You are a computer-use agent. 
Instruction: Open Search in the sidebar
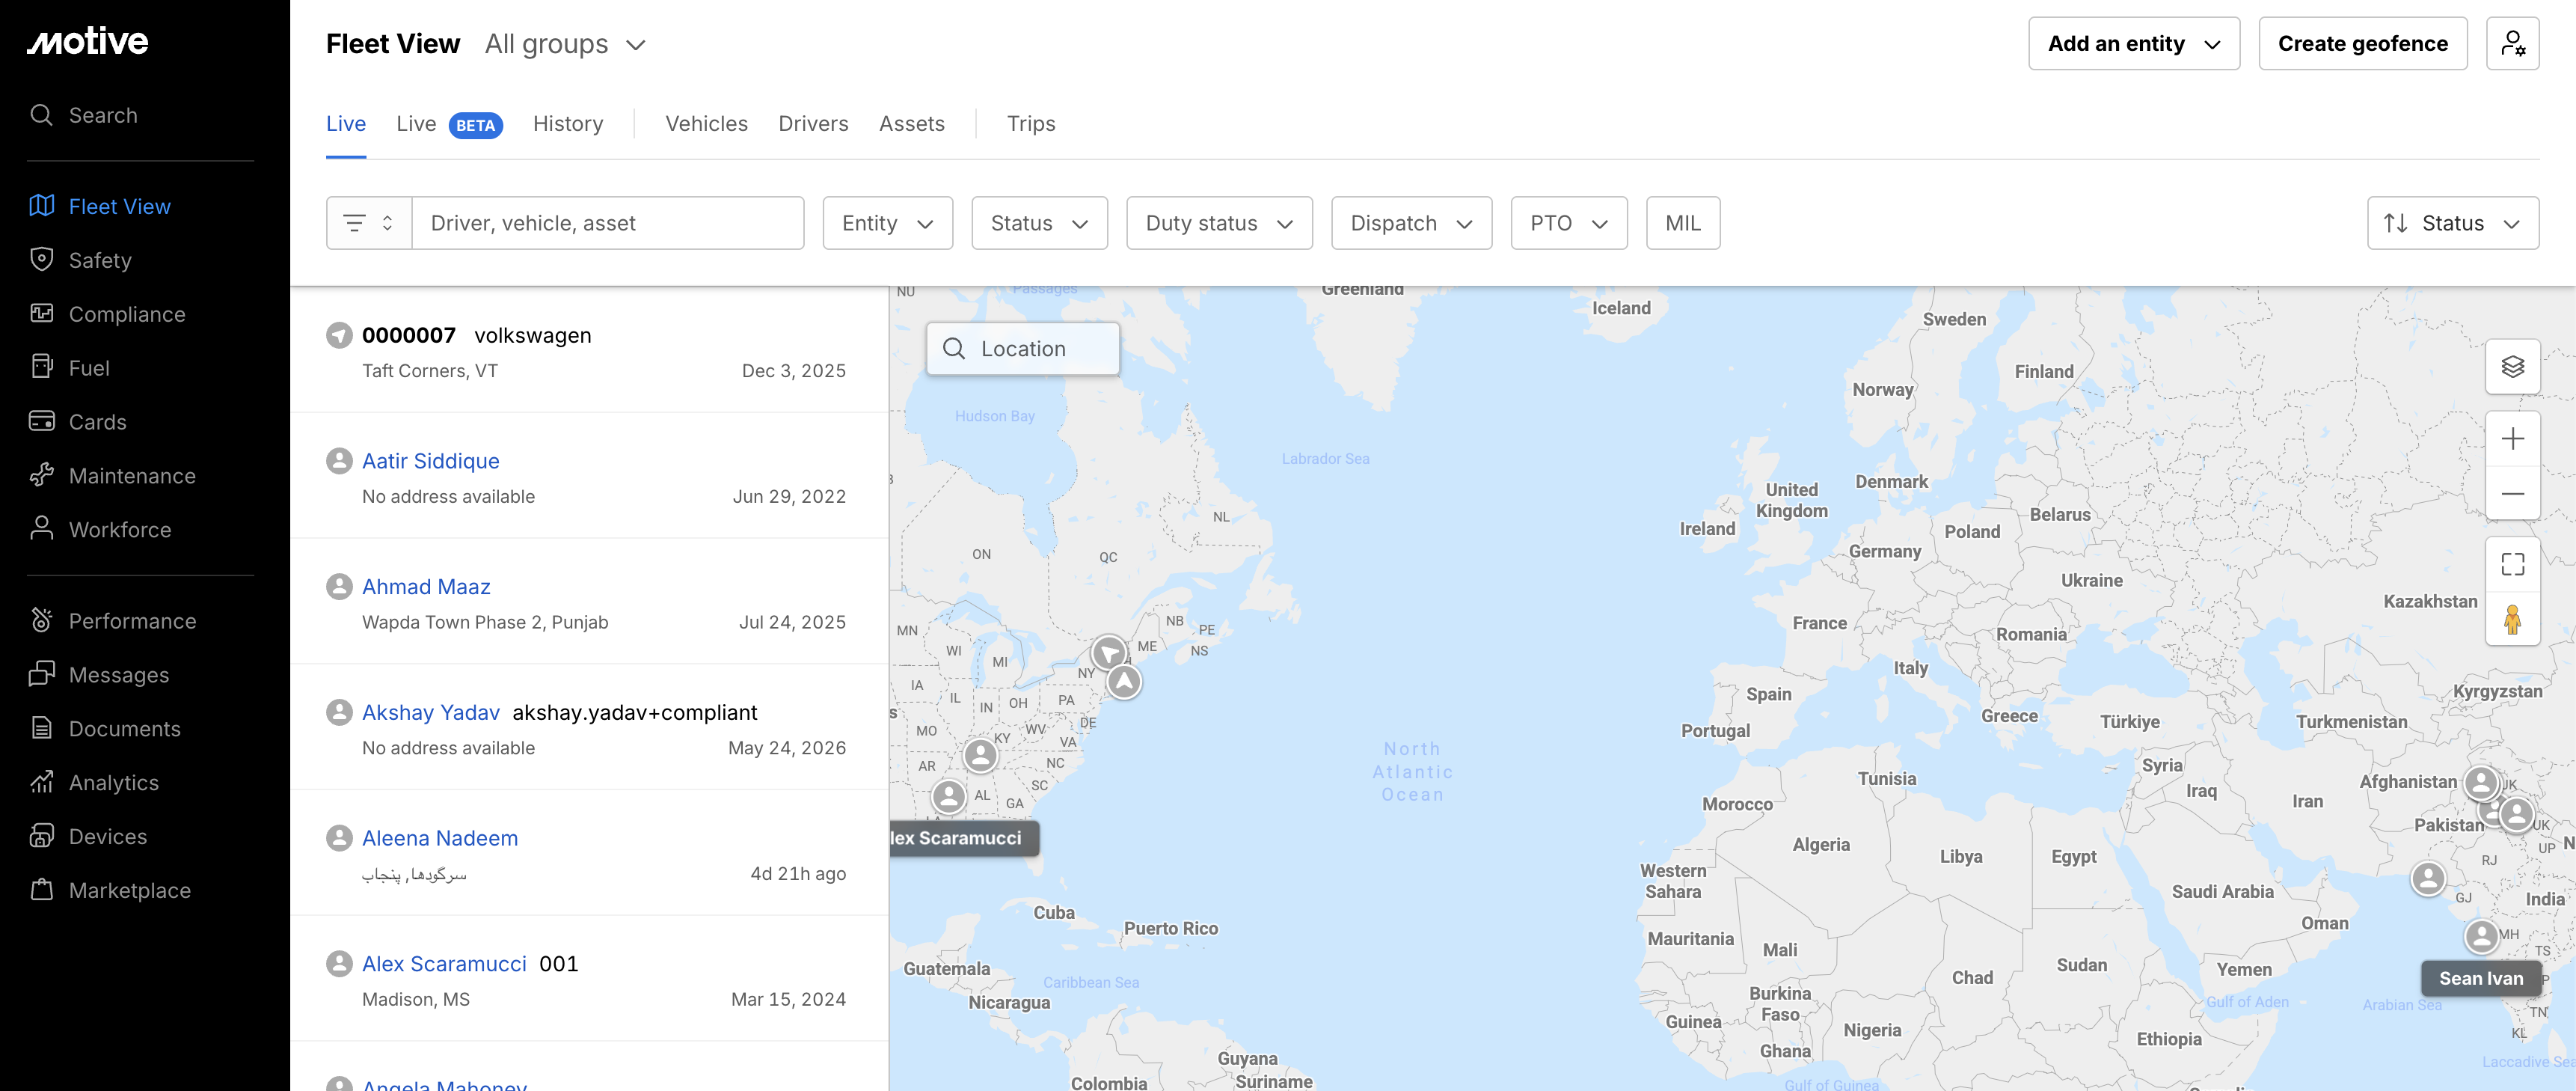tap(84, 115)
